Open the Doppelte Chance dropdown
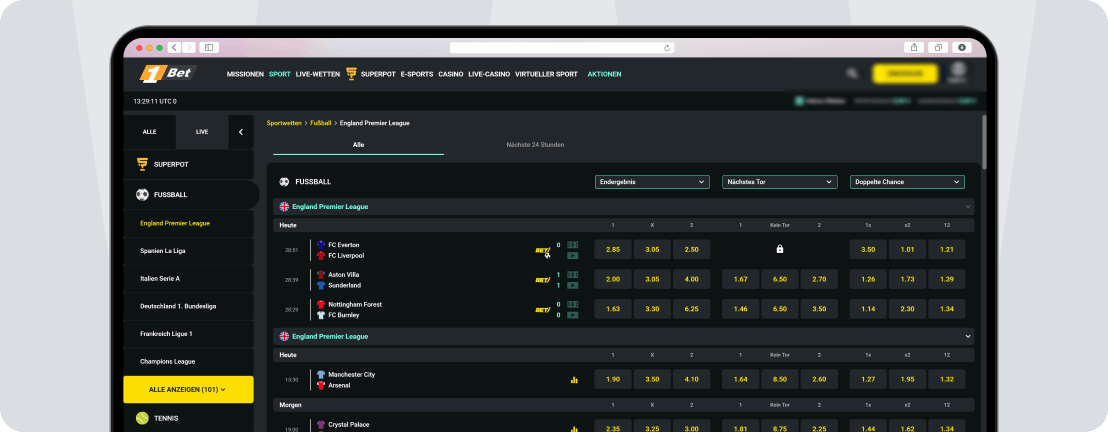This screenshot has width=1108, height=432. [x=907, y=182]
